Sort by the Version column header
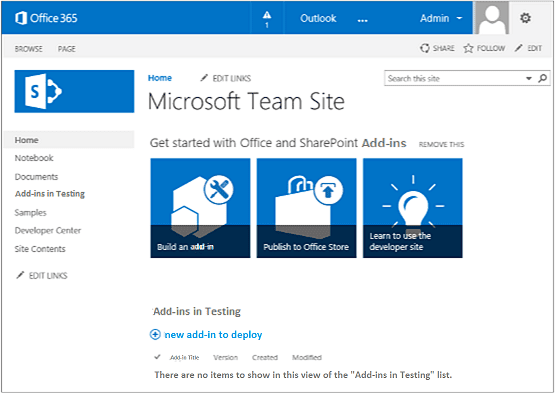555x393 pixels. 225,358
